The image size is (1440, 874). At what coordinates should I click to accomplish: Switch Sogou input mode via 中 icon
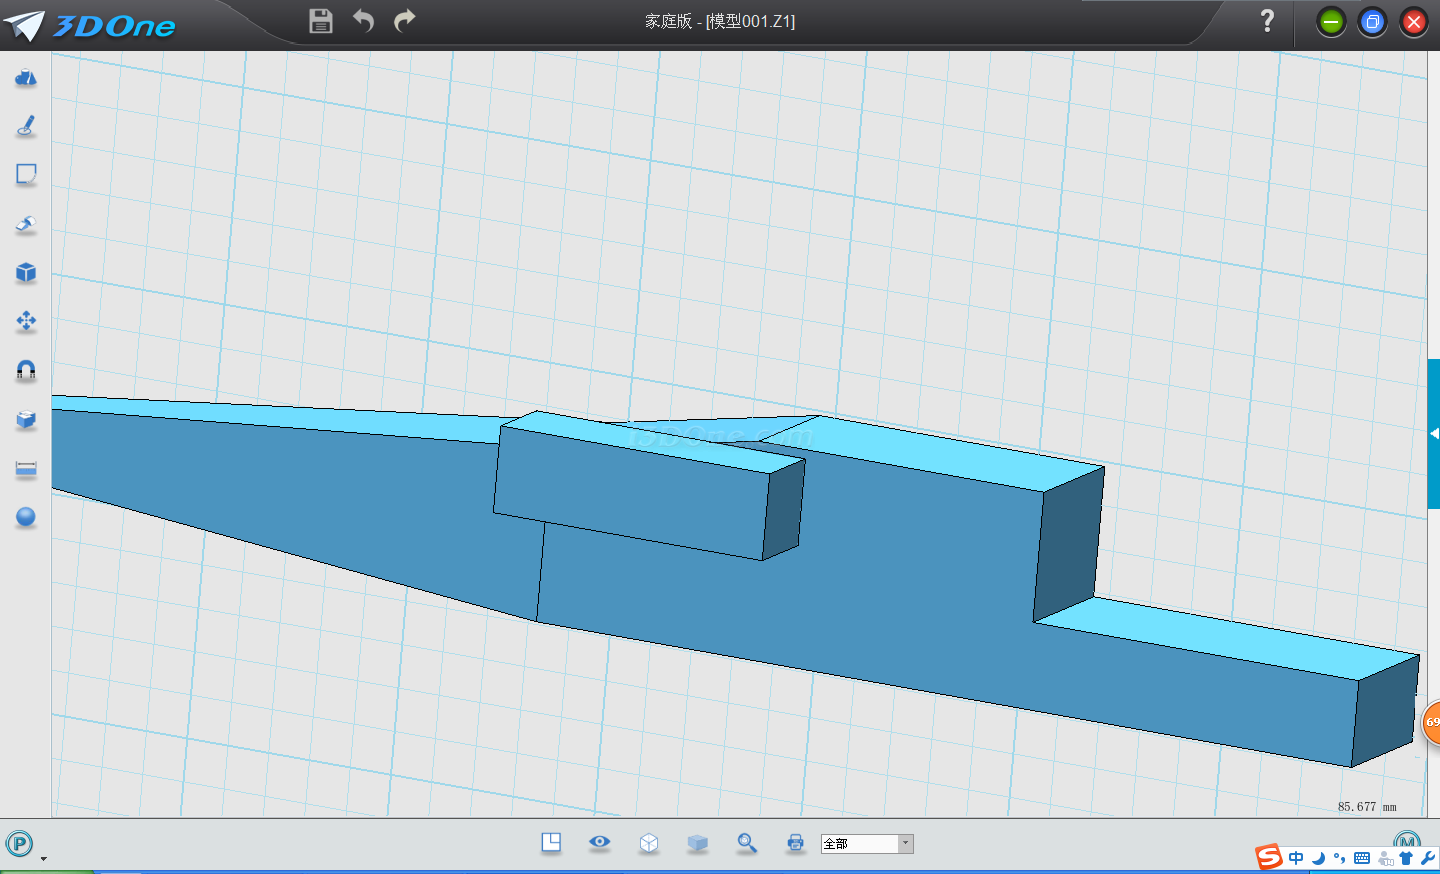point(1296,858)
